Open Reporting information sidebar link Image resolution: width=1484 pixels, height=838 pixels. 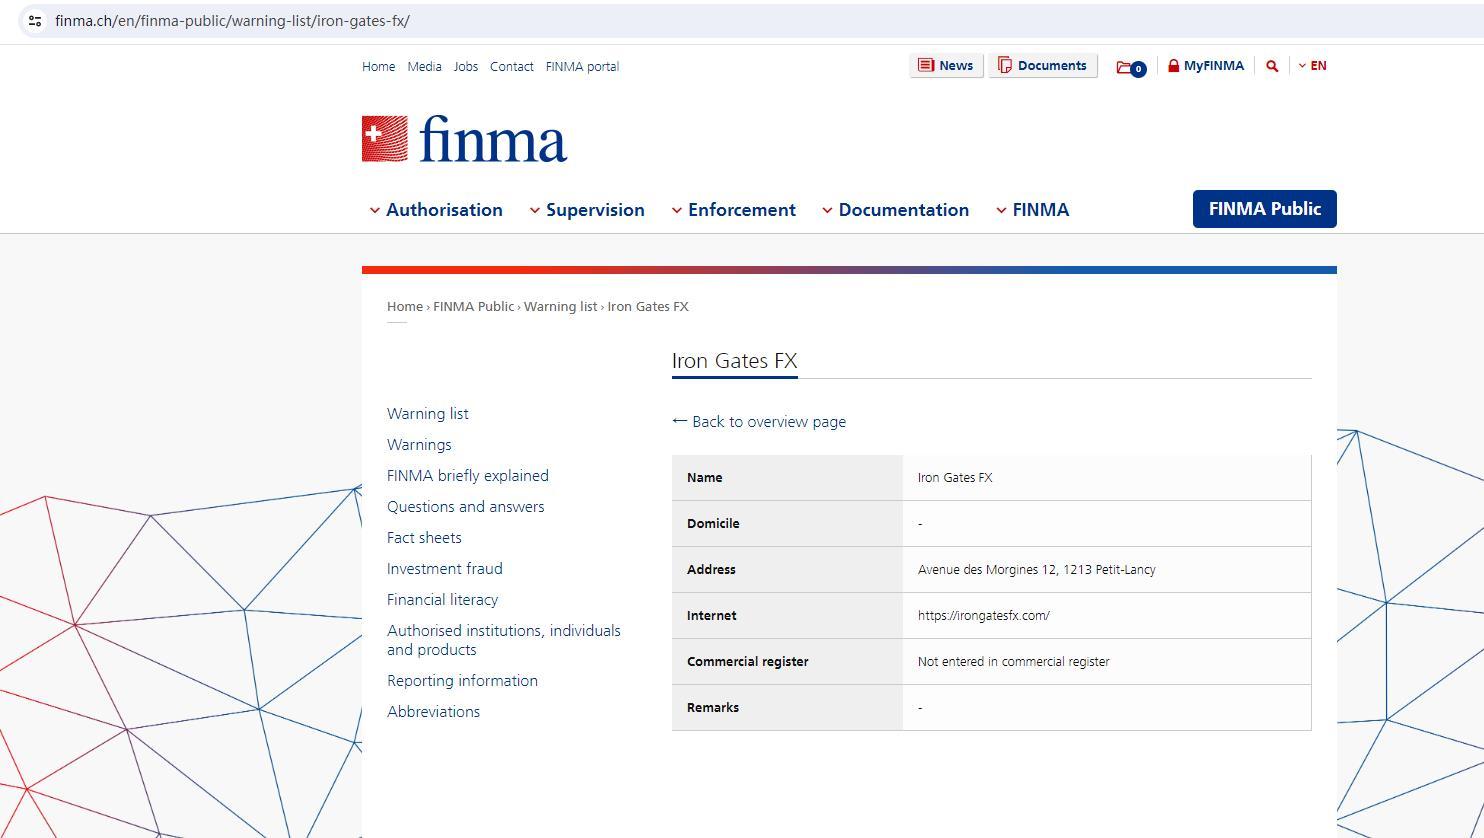(x=462, y=681)
